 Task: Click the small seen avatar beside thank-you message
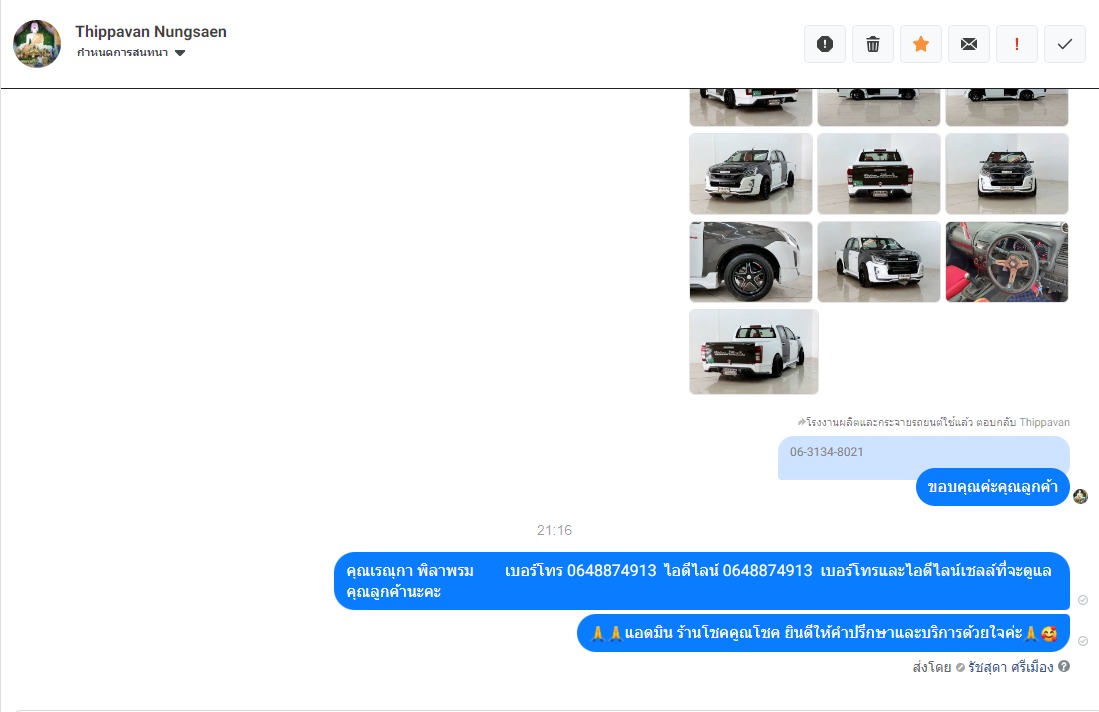coord(1081,496)
